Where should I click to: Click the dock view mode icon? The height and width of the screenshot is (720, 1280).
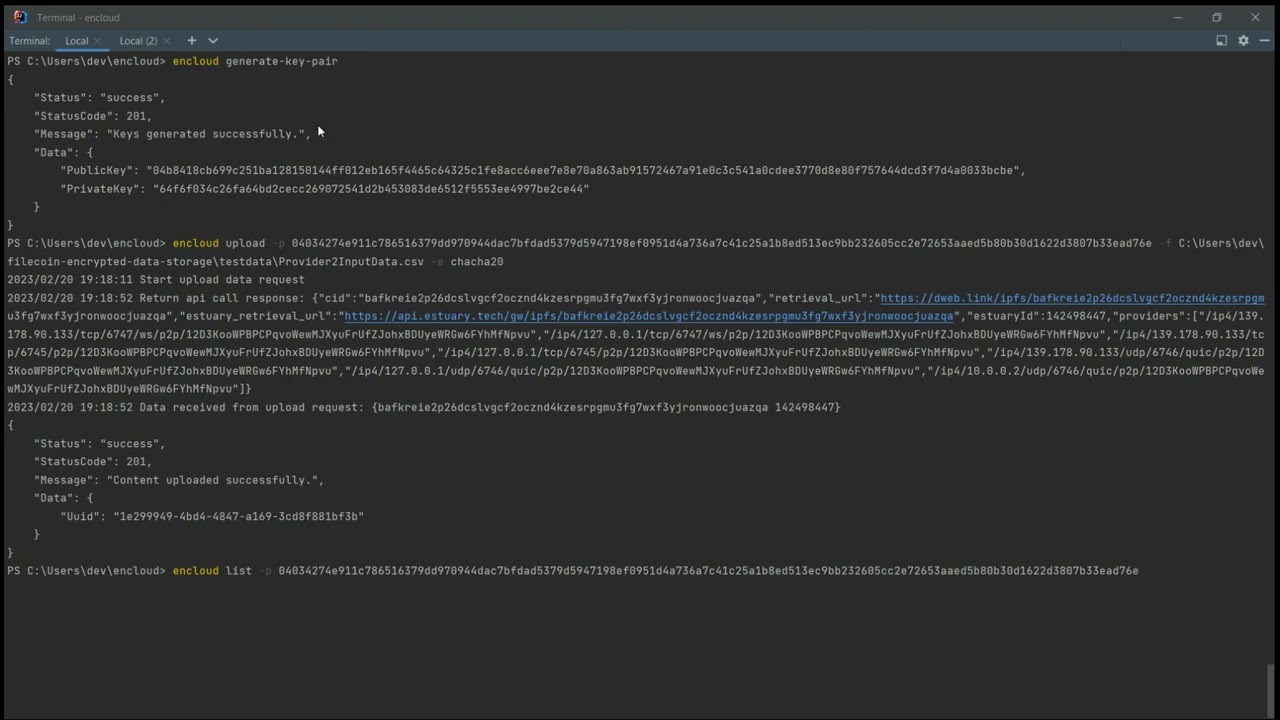coord(1221,41)
